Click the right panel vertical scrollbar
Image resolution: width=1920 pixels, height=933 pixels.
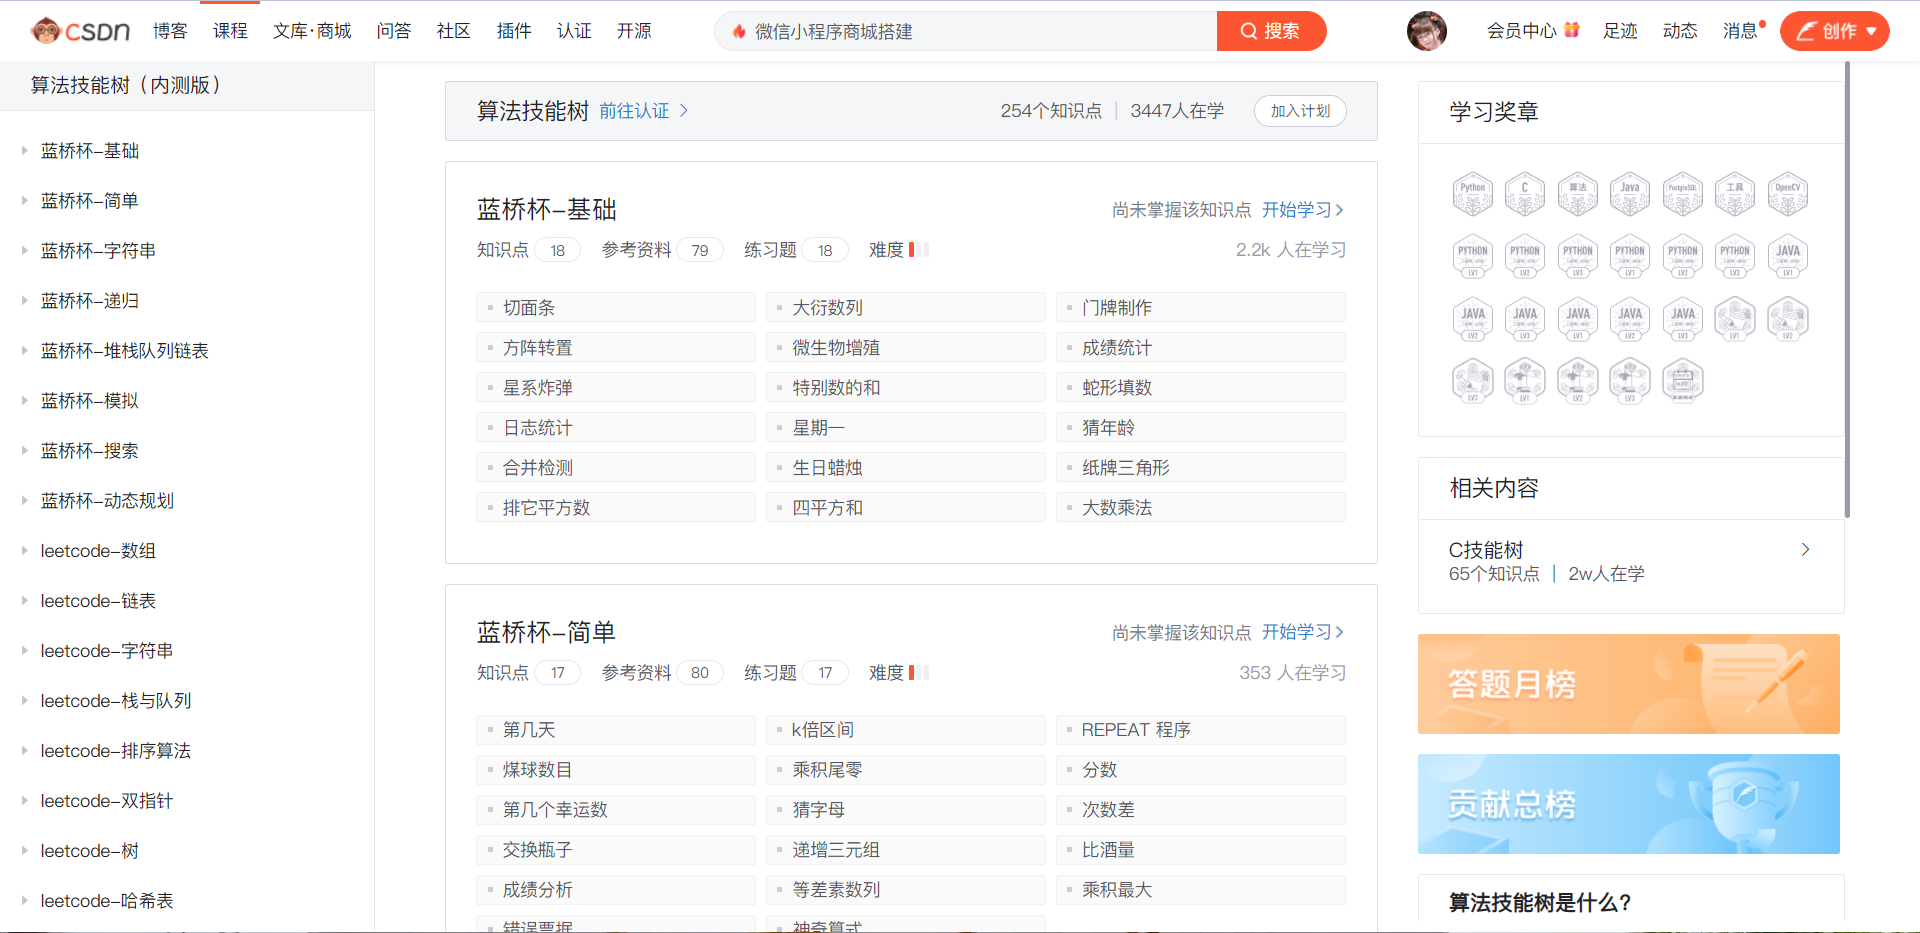tap(1847, 290)
